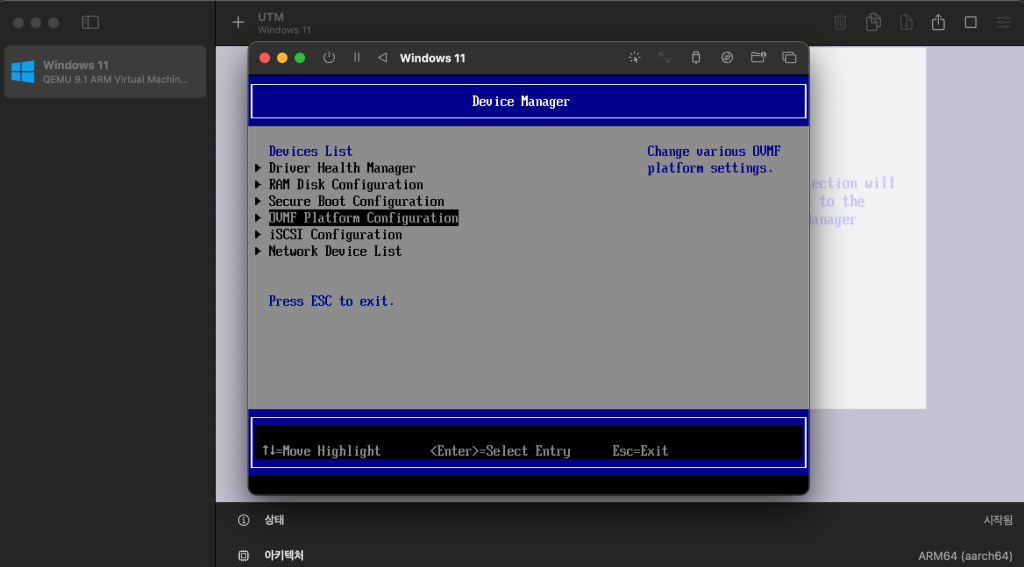Click arrow beside Network Device List
The image size is (1024, 567).
259,251
